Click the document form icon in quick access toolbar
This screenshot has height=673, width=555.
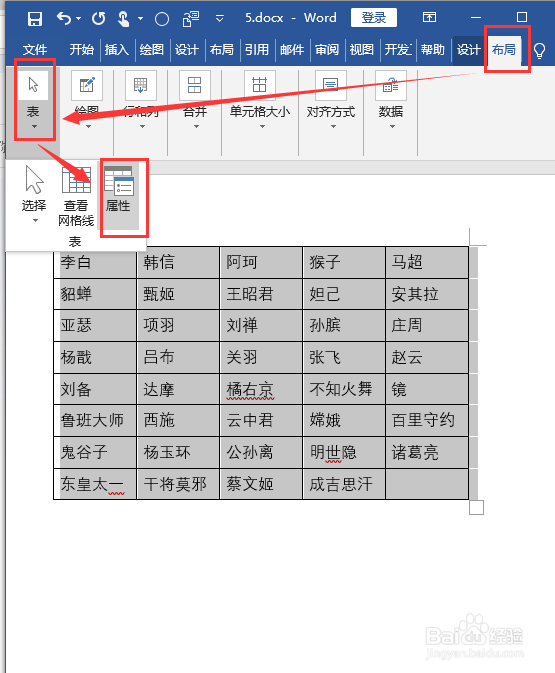point(191,19)
